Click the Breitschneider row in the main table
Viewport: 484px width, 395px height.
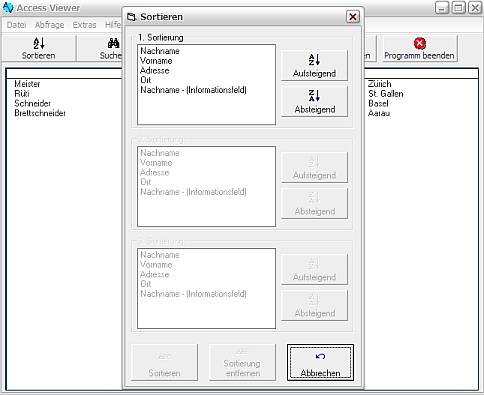40,113
